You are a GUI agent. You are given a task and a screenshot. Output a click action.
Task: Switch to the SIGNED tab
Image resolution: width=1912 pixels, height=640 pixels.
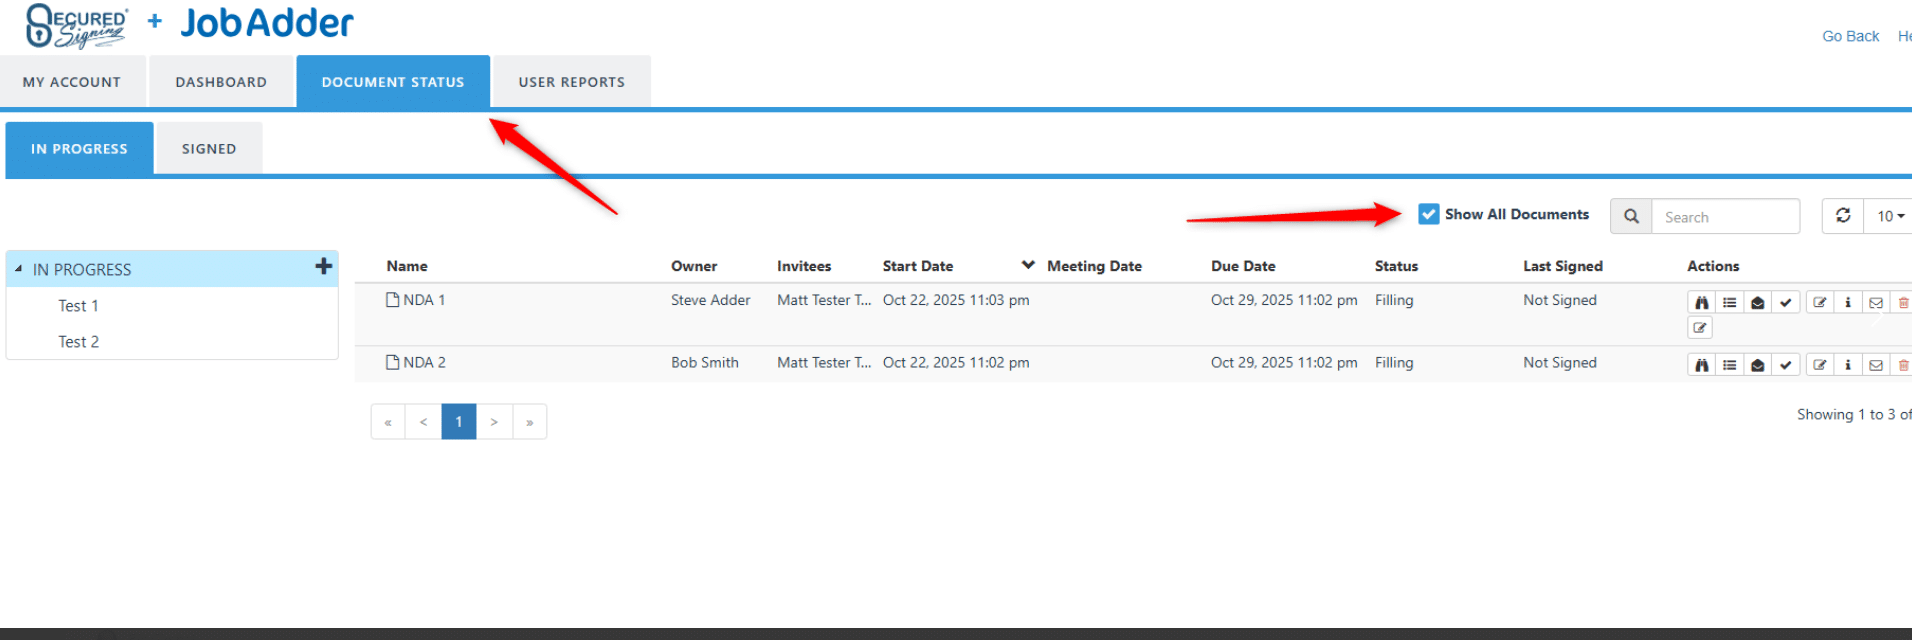click(x=209, y=149)
